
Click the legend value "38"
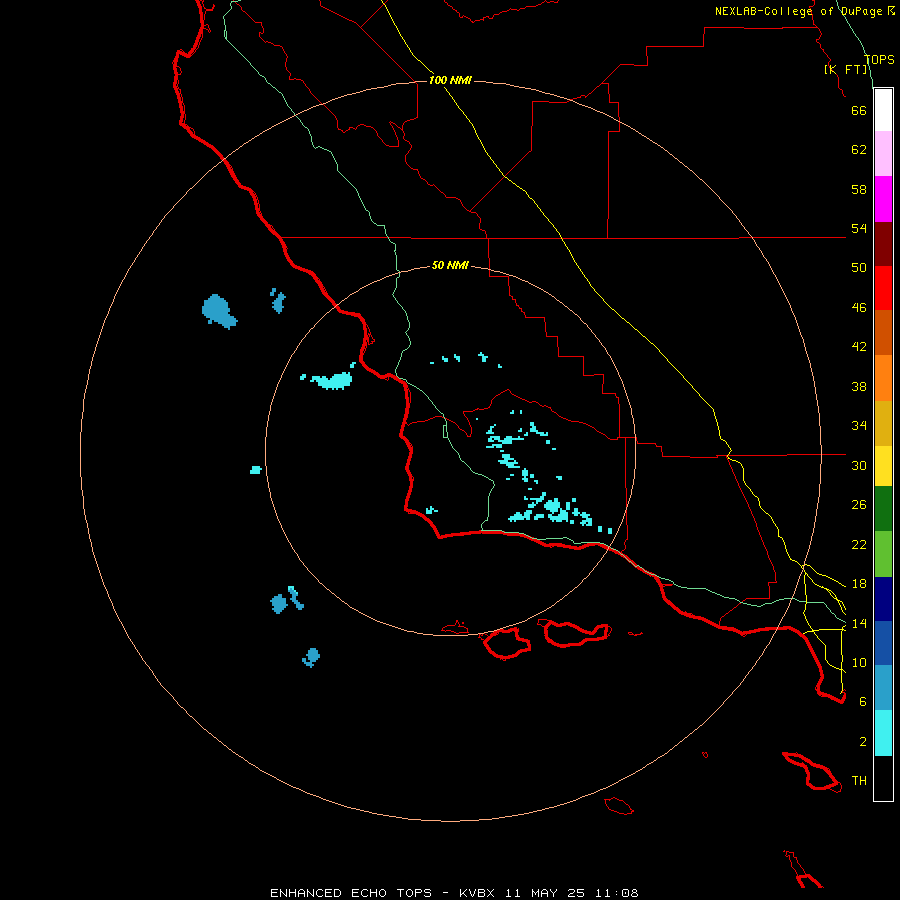tap(859, 386)
